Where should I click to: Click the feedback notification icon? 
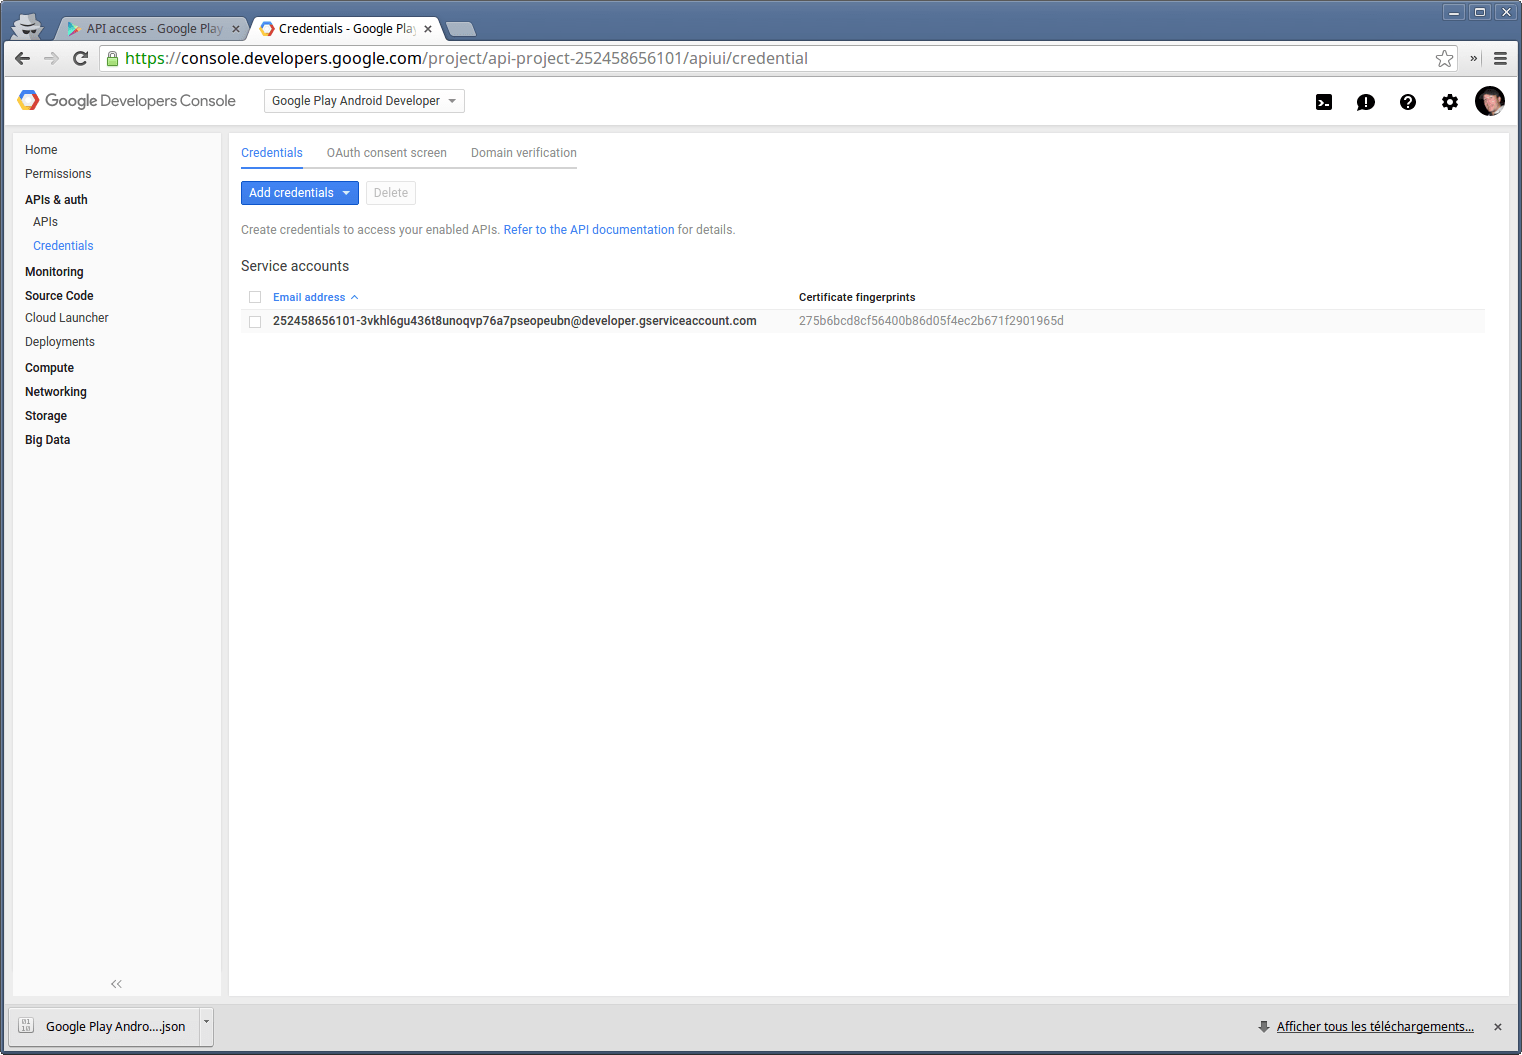pyautogui.click(x=1365, y=102)
